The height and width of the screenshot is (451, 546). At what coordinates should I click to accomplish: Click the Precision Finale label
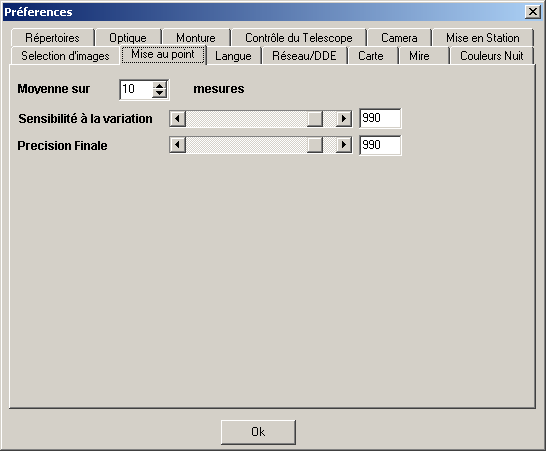click(x=62, y=146)
